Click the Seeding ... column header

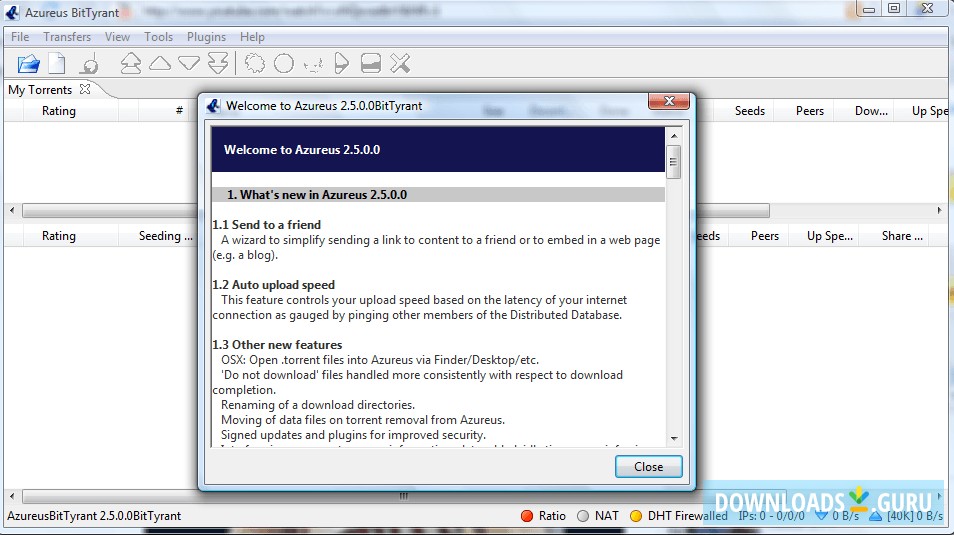[165, 236]
